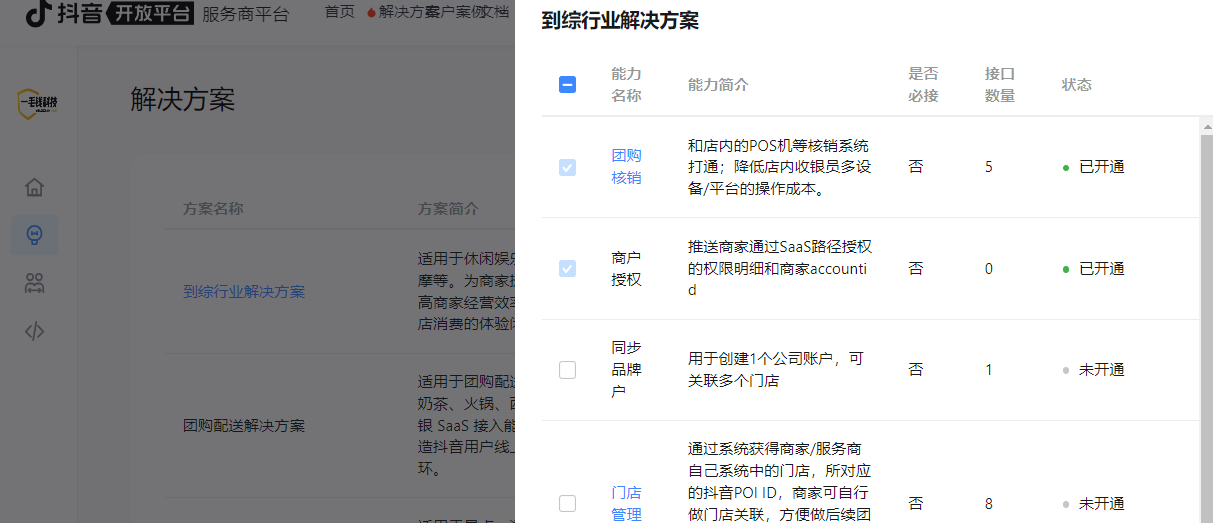
Task: Click the 解决方案 page heading
Action: point(183,100)
